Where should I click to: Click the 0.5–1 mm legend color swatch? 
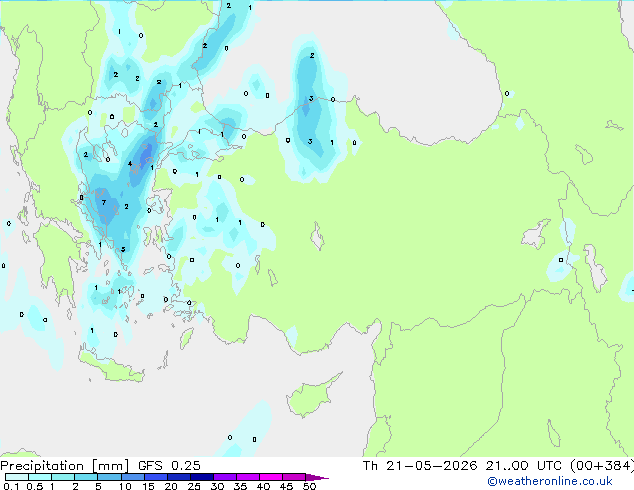(x=40, y=477)
